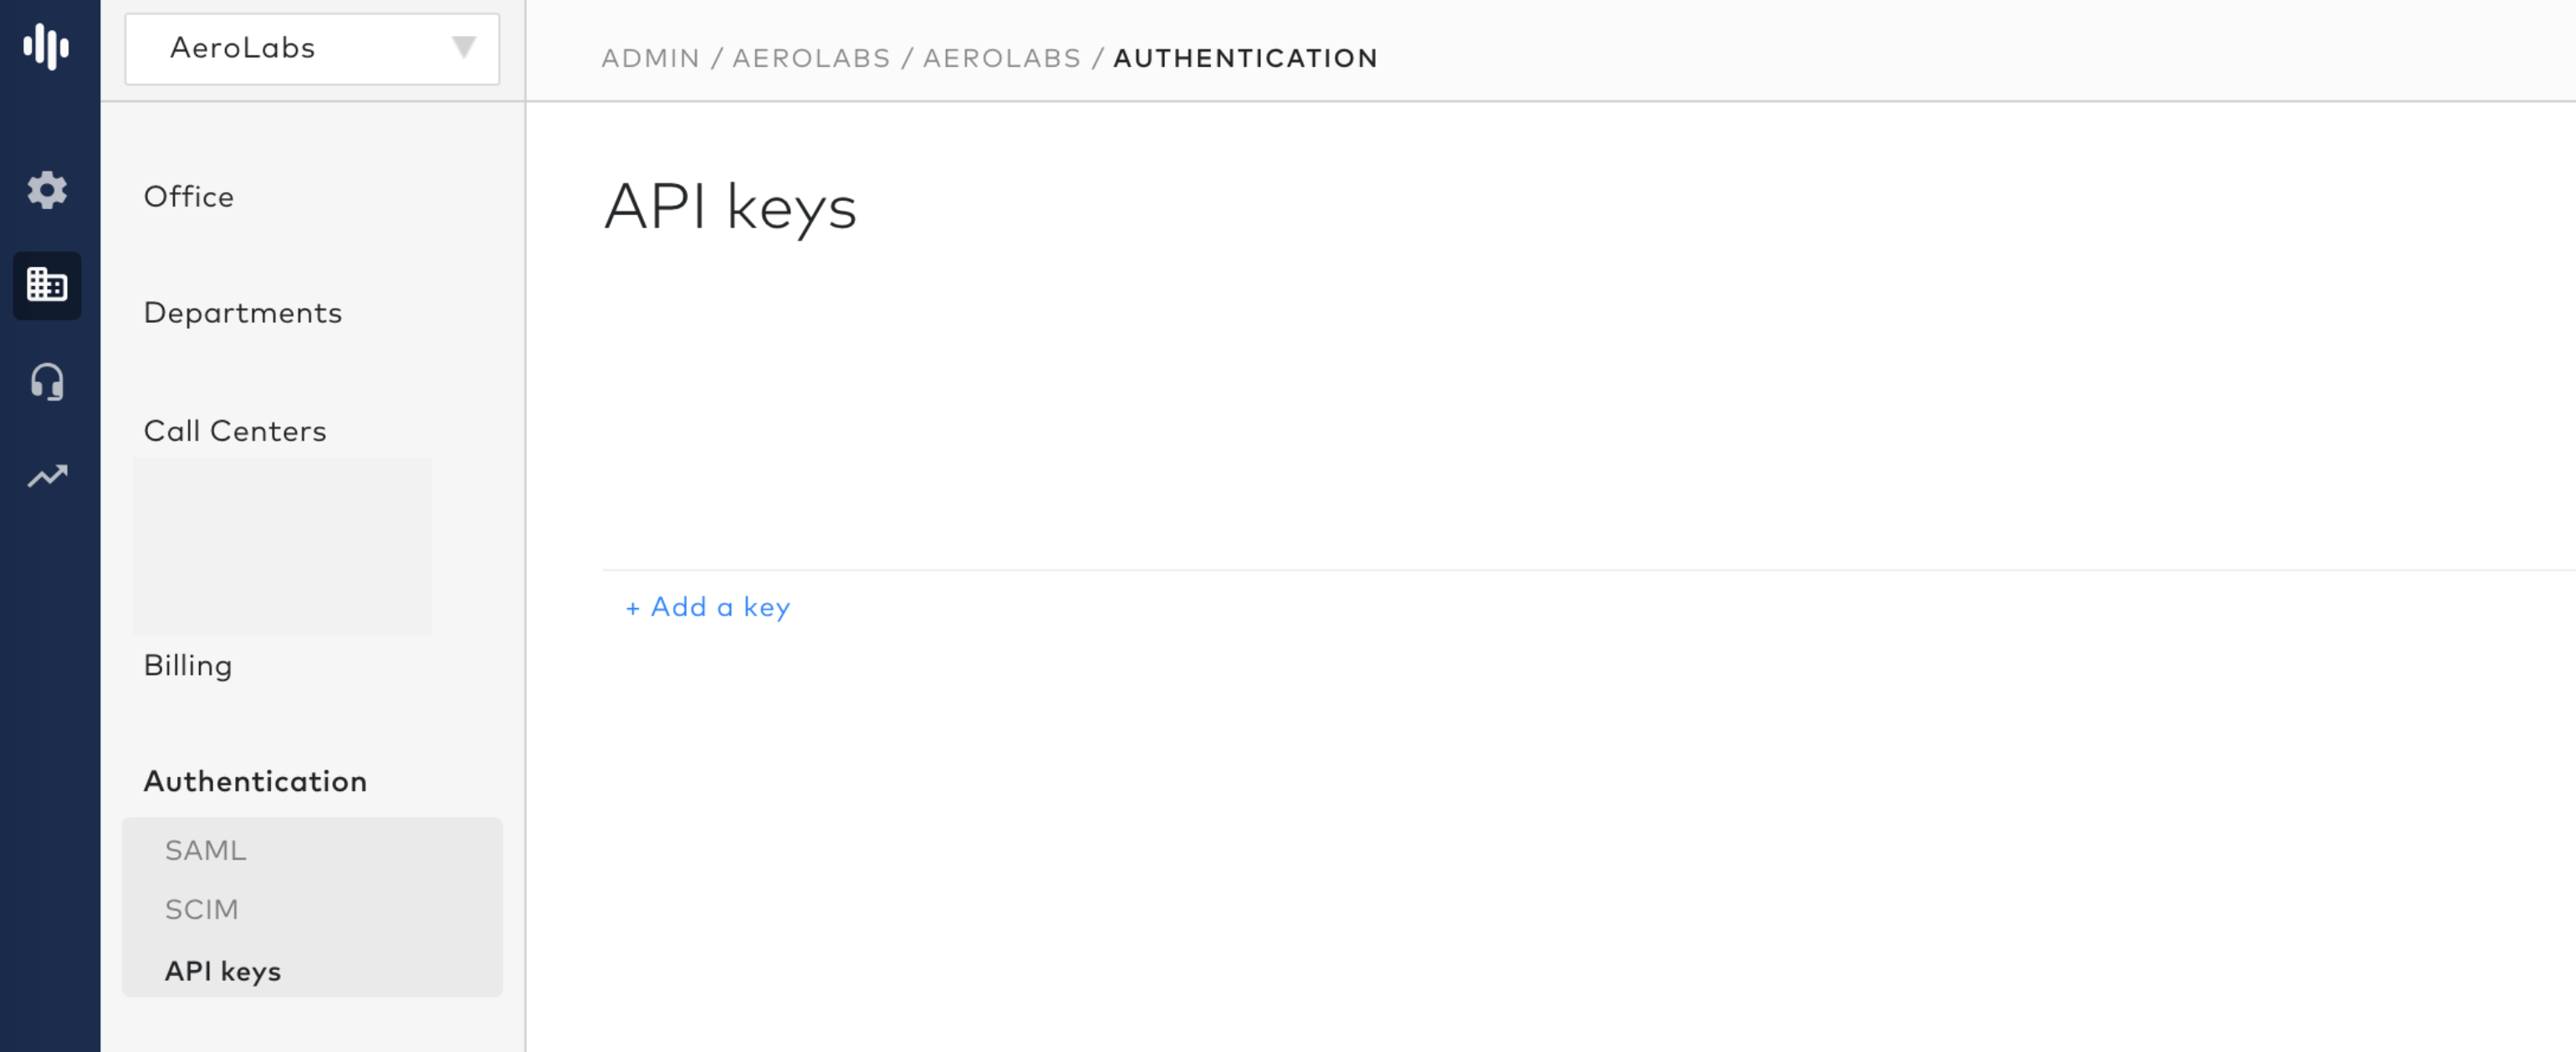
Task: Select SAML authentication option
Action: (x=205, y=851)
